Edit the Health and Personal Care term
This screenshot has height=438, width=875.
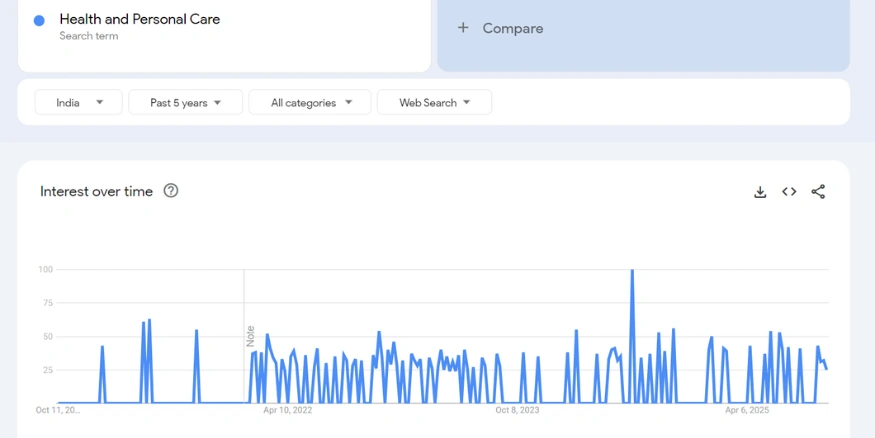(140, 19)
